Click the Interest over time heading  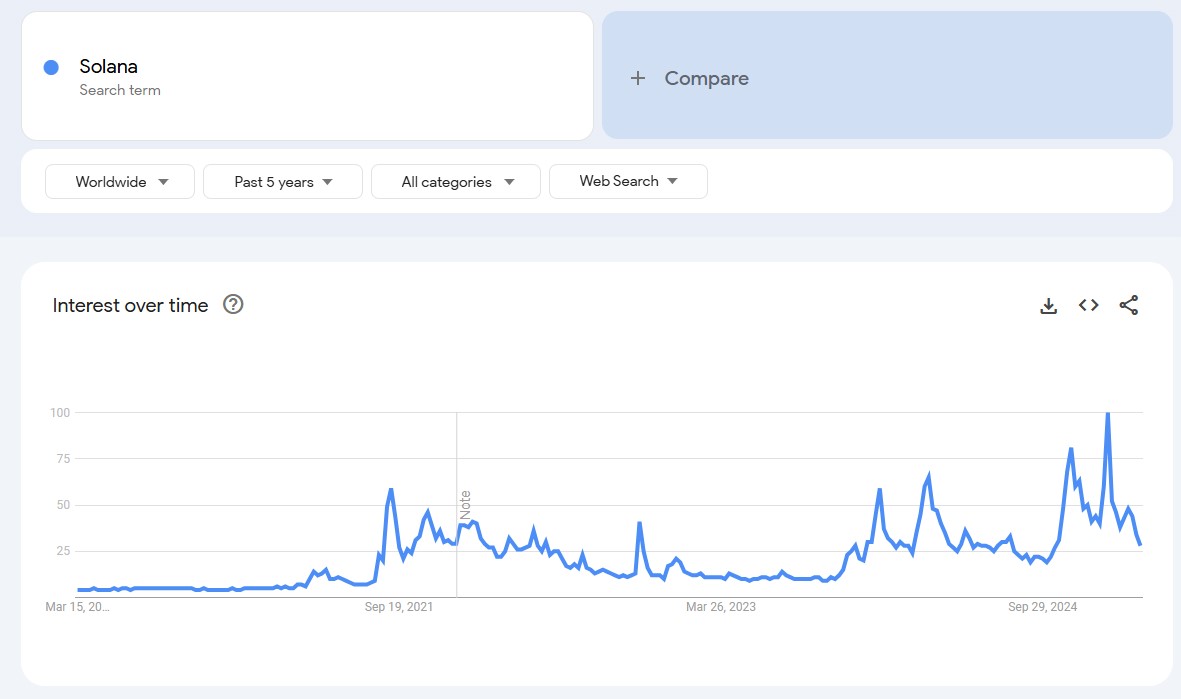click(x=130, y=306)
